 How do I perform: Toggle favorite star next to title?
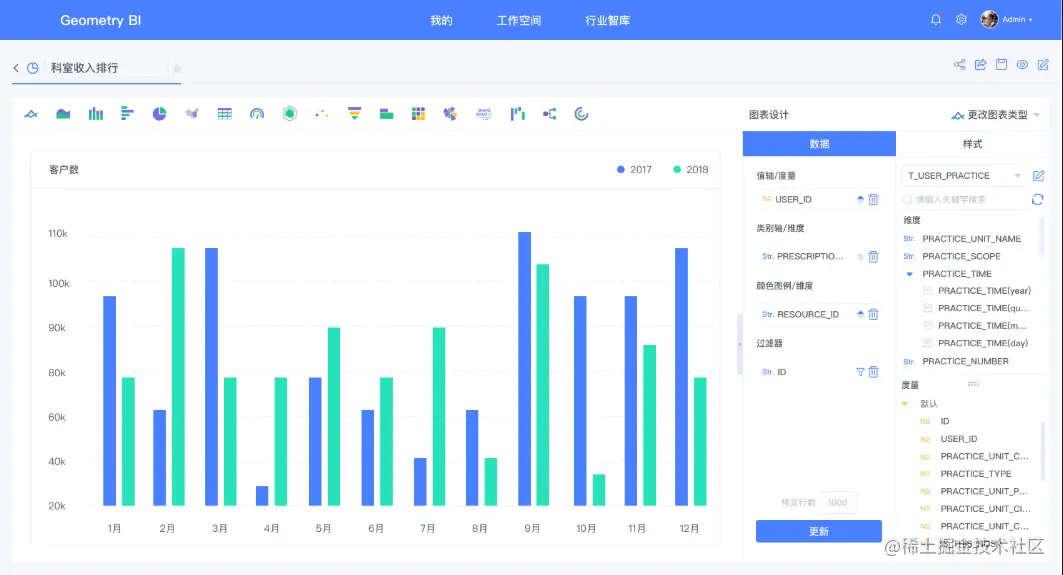click(x=177, y=68)
